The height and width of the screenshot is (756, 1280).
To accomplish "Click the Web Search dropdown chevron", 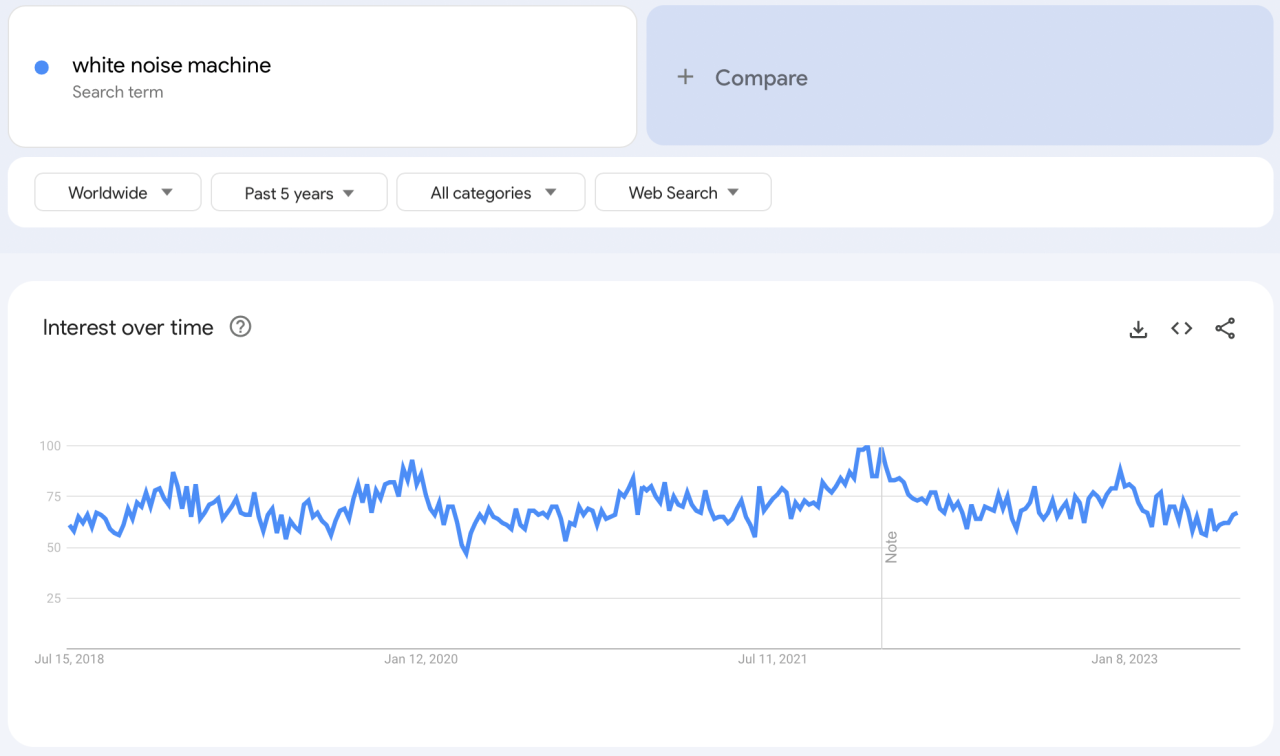I will pyautogui.click(x=734, y=192).
